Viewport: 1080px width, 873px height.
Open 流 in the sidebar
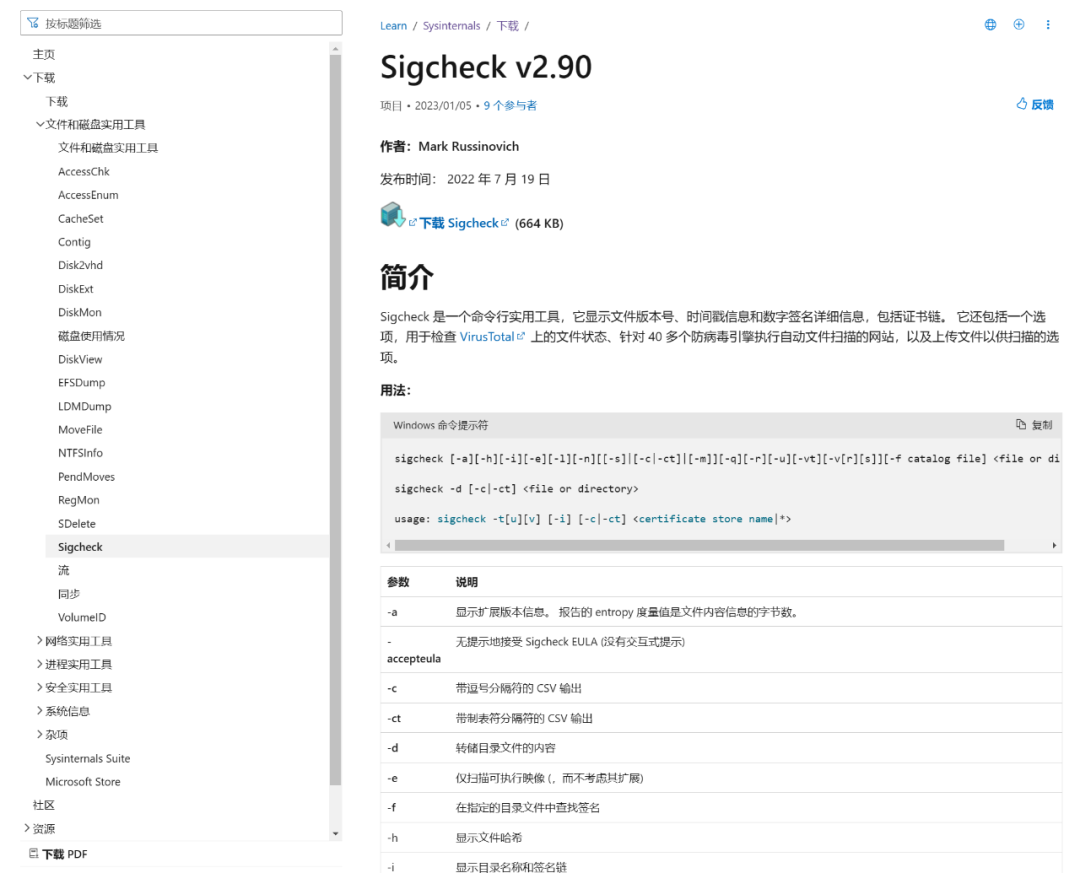[x=63, y=570]
